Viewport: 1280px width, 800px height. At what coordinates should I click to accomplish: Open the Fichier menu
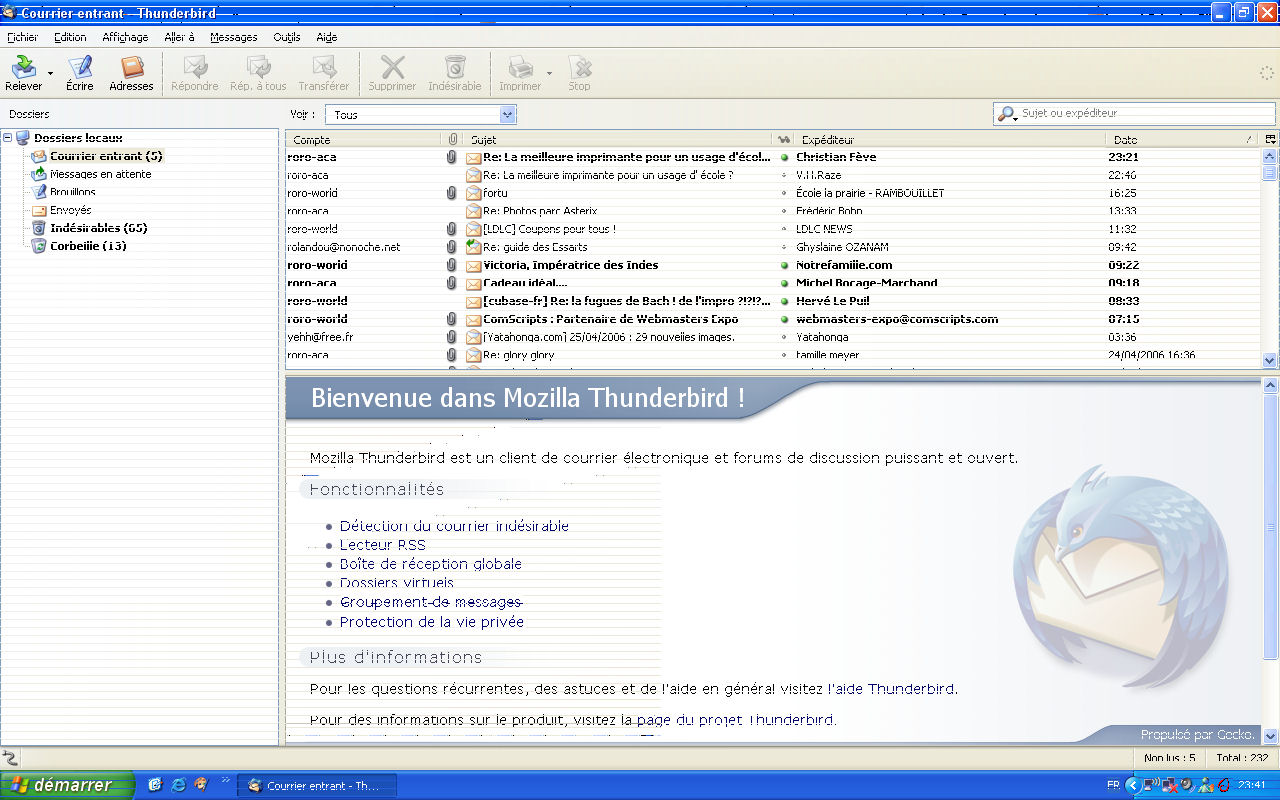pos(22,37)
